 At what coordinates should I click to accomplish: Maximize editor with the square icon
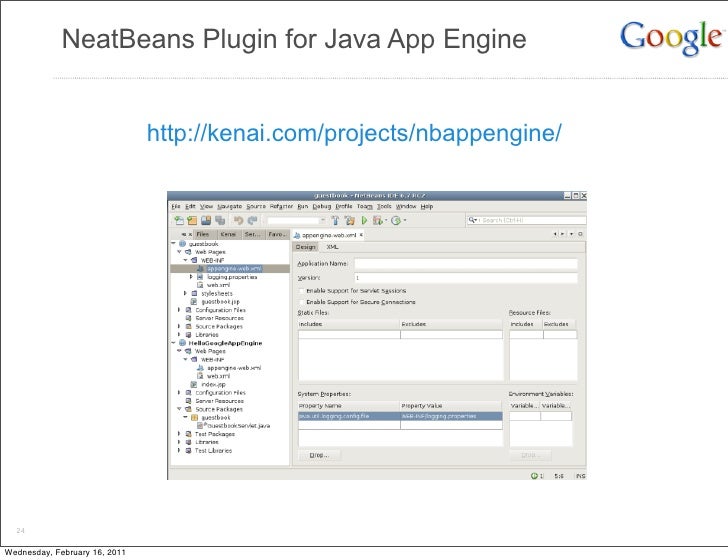click(580, 234)
